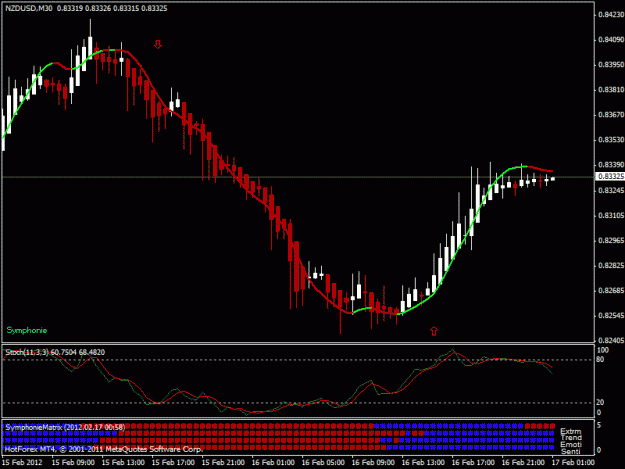The image size is (625, 469).
Task: Click the 16 Feb 21:00 time label
Action: tap(523, 463)
